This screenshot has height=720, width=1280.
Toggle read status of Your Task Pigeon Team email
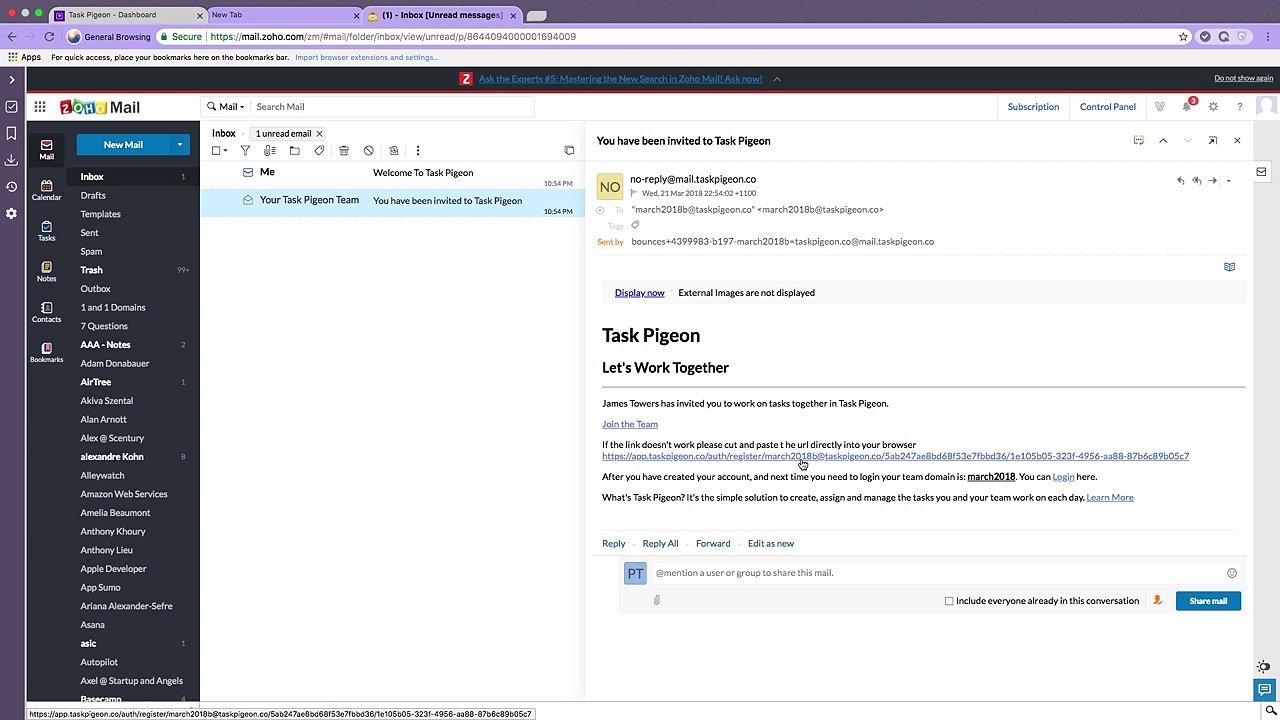pyautogui.click(x=248, y=200)
